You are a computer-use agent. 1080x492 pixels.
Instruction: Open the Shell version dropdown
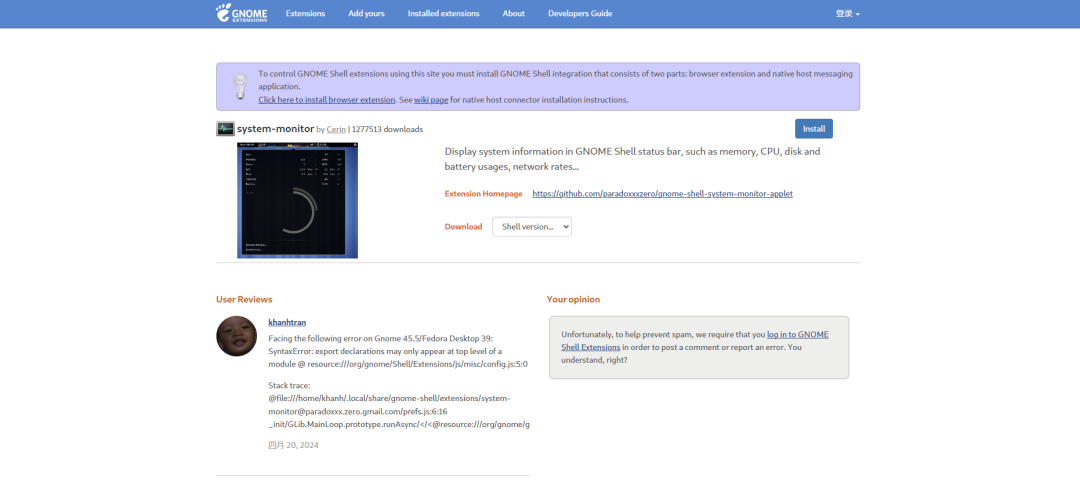(x=532, y=227)
